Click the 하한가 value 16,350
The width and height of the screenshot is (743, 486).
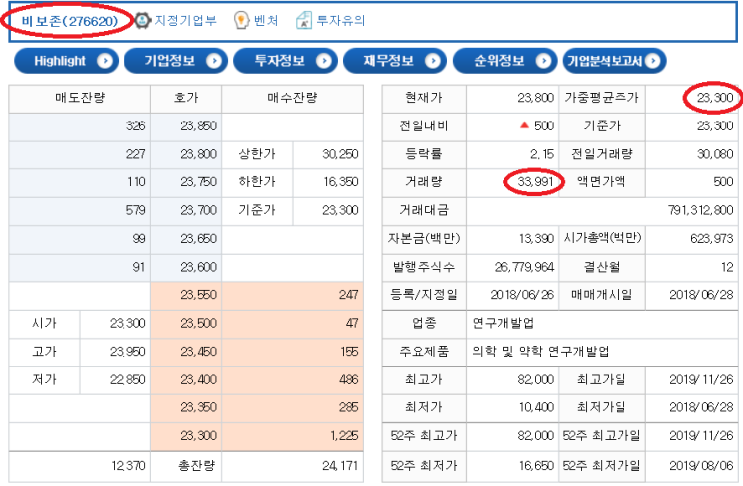click(x=340, y=182)
